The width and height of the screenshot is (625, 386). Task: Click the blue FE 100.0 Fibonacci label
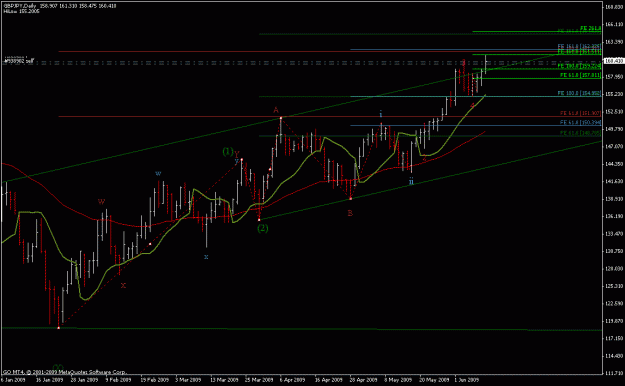[579, 93]
